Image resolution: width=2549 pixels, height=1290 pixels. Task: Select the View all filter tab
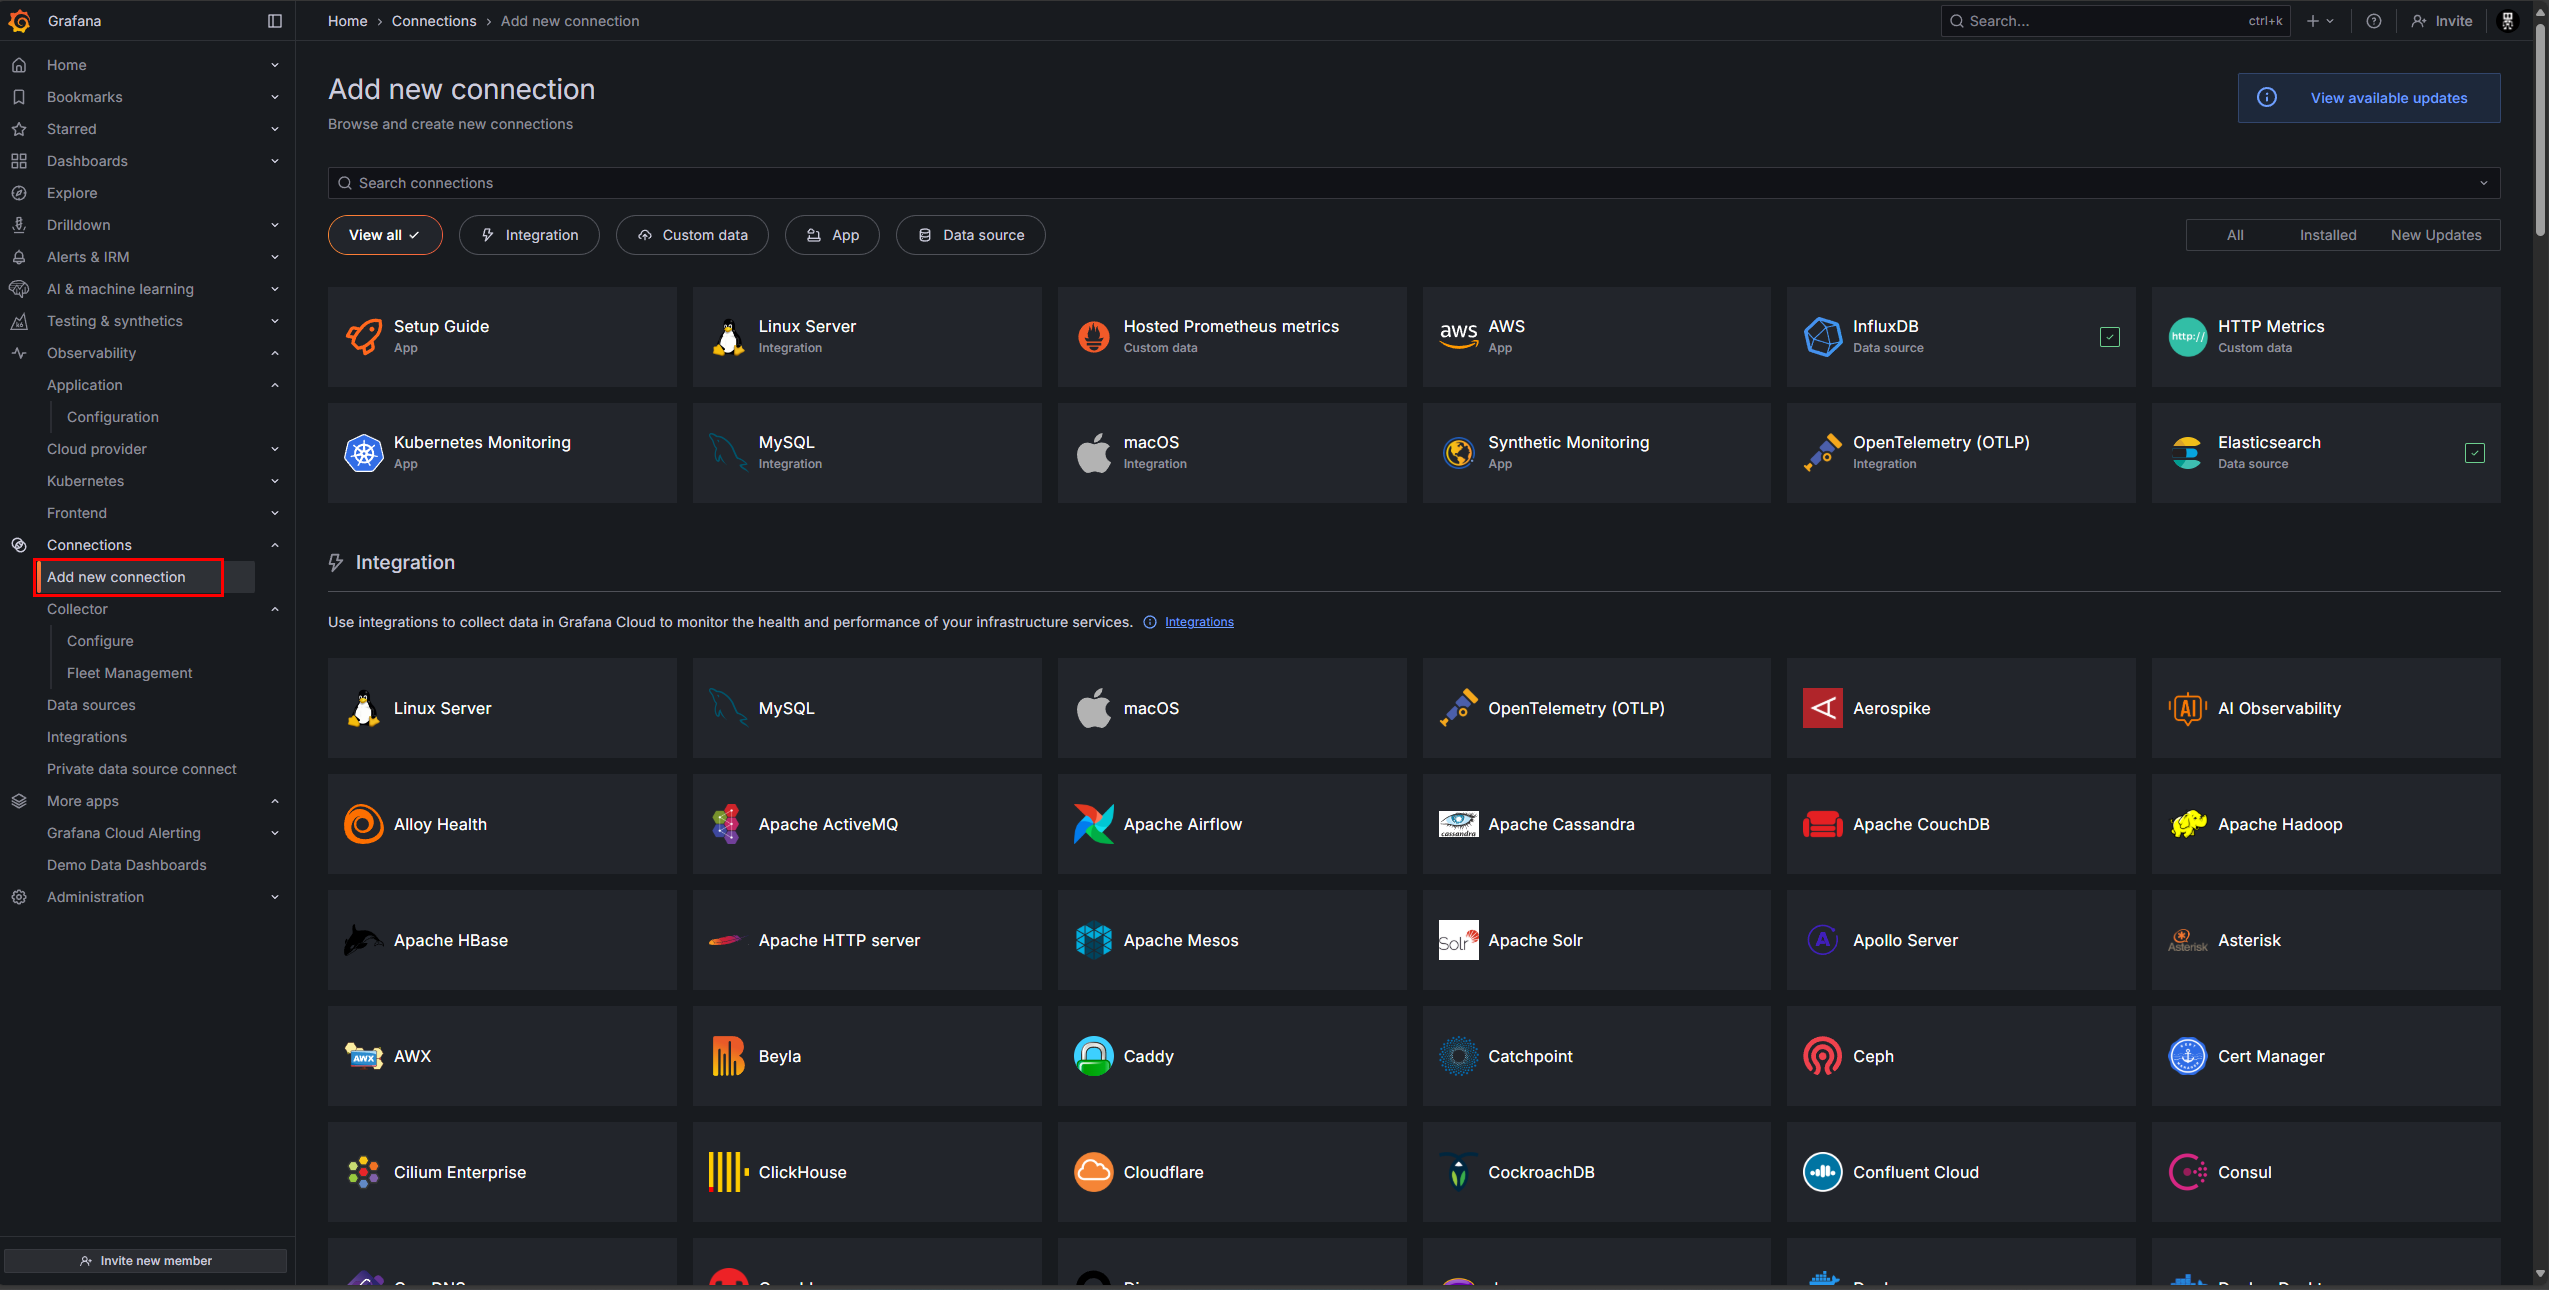[x=385, y=235]
